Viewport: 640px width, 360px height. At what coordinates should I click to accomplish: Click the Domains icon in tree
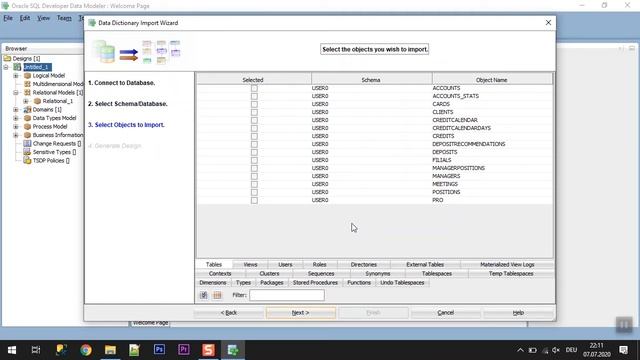click(x=27, y=110)
